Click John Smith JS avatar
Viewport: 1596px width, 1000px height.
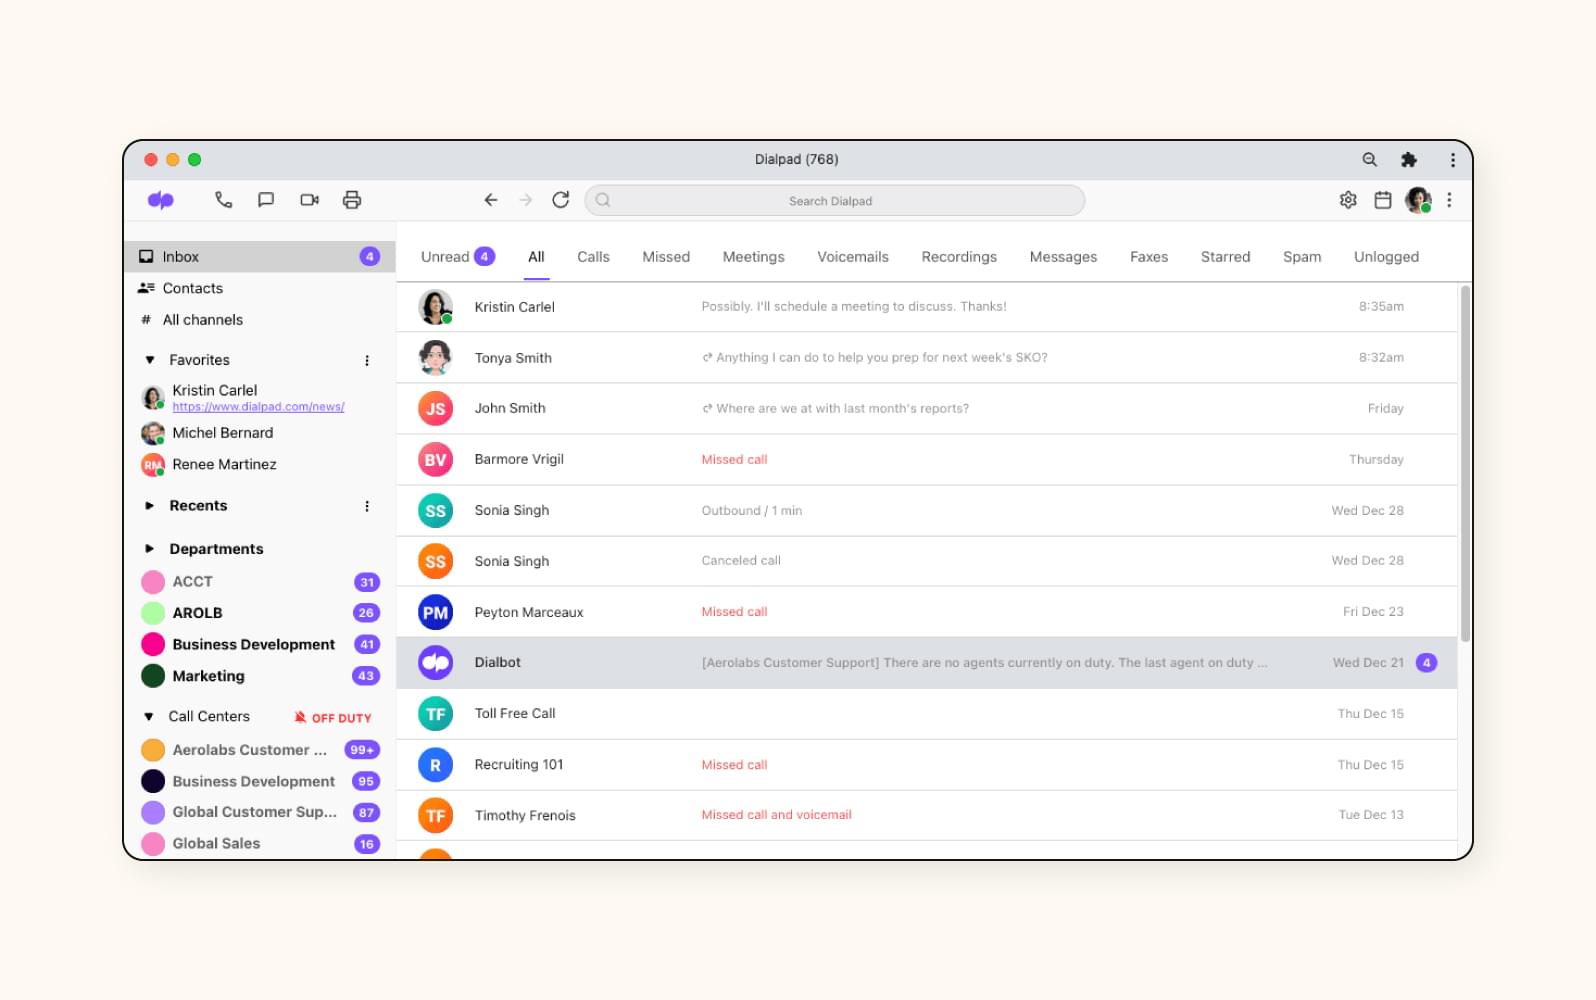pos(435,408)
